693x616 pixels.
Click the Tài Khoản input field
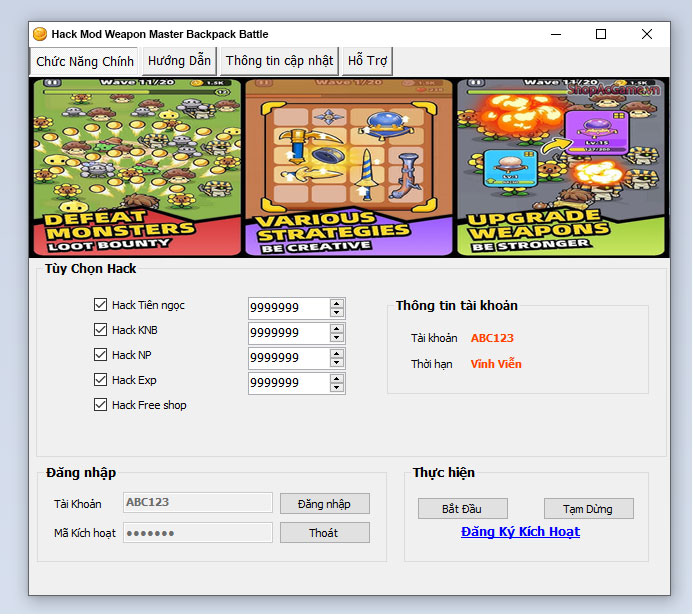(x=198, y=502)
